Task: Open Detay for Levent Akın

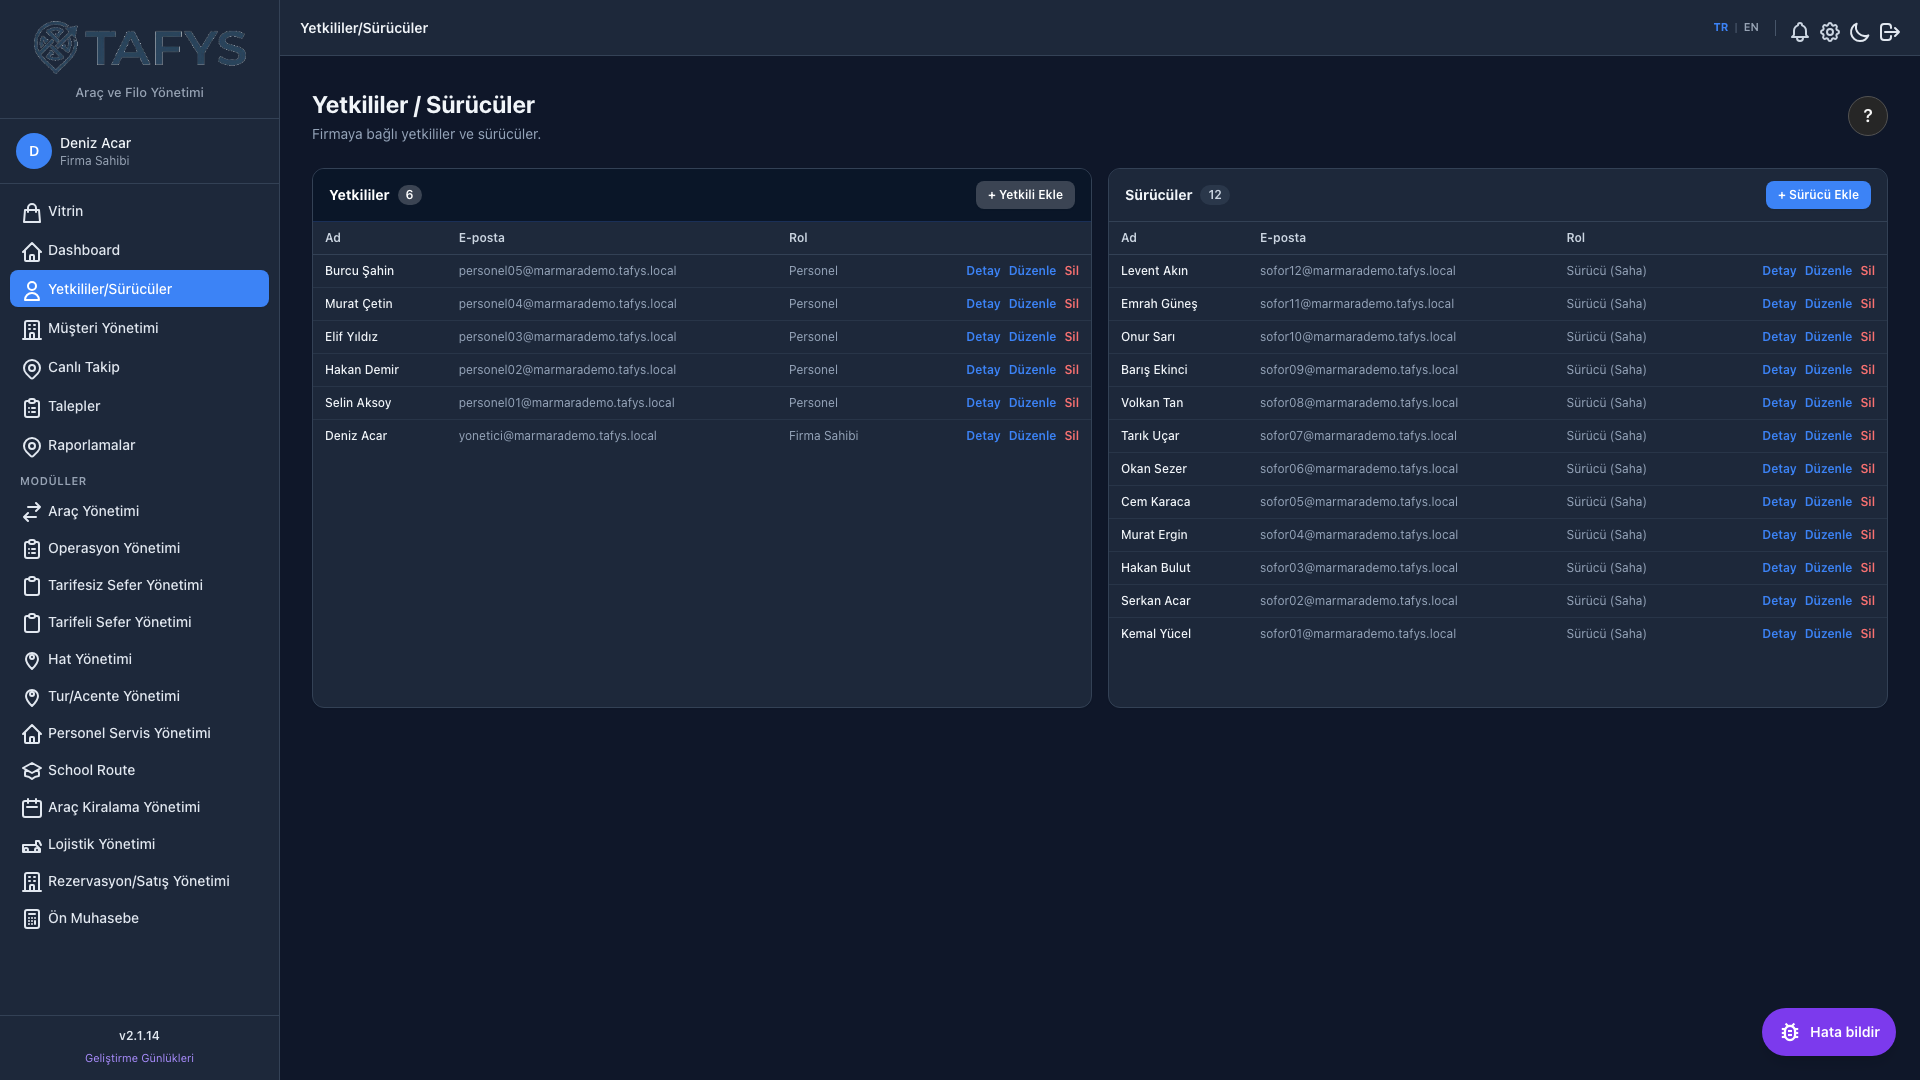Action: click(1779, 271)
